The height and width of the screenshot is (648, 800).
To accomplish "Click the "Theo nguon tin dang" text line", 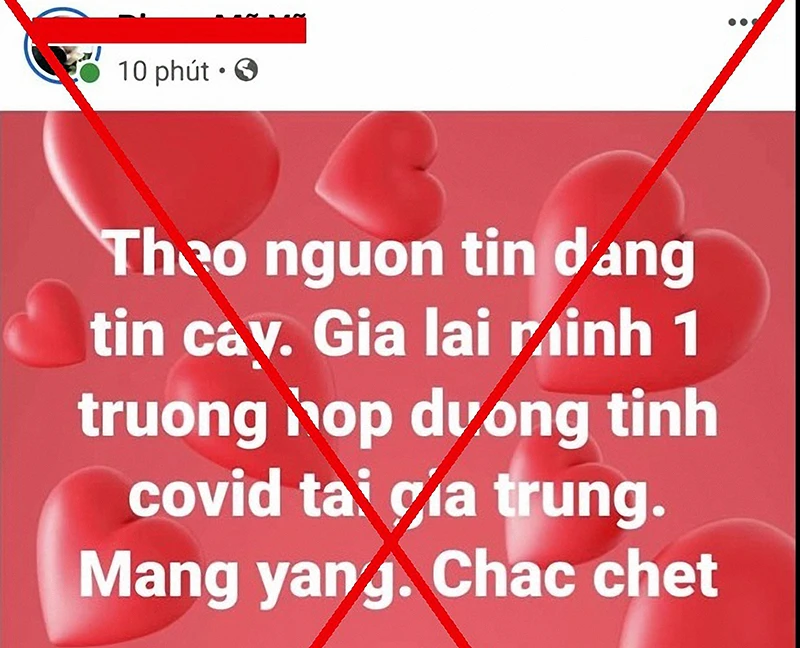I will click(x=401, y=254).
